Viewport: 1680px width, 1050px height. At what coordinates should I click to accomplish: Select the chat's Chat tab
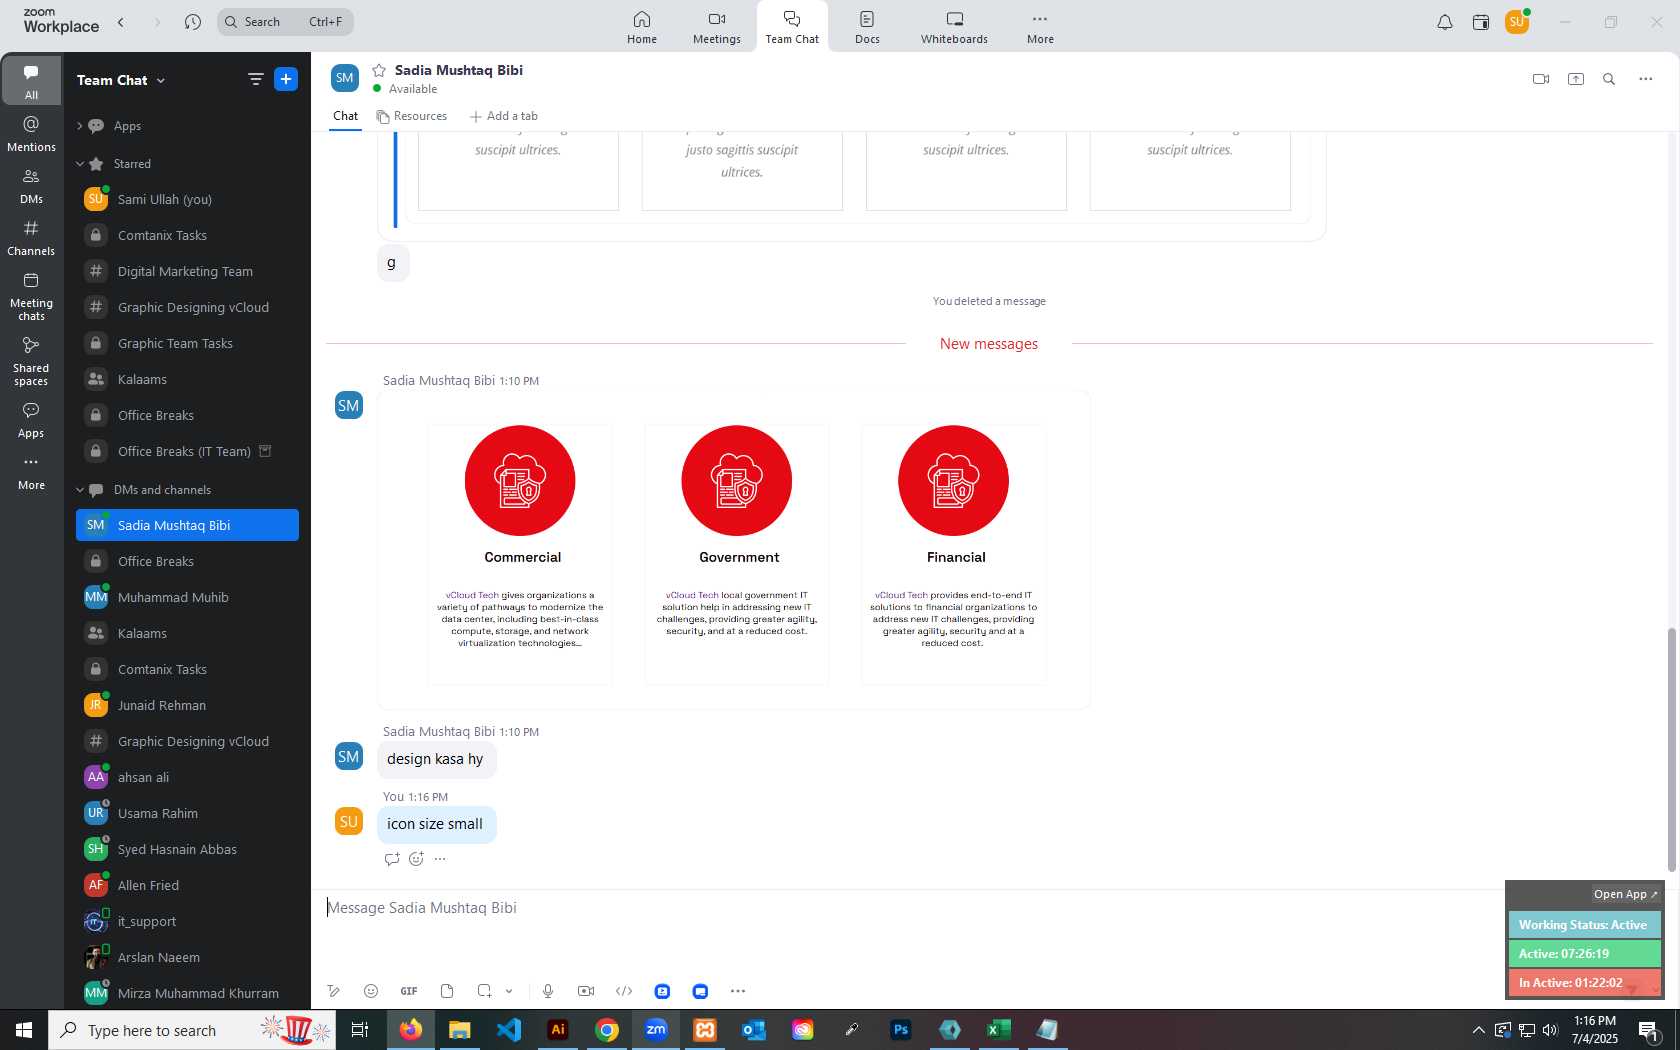pyautogui.click(x=346, y=116)
